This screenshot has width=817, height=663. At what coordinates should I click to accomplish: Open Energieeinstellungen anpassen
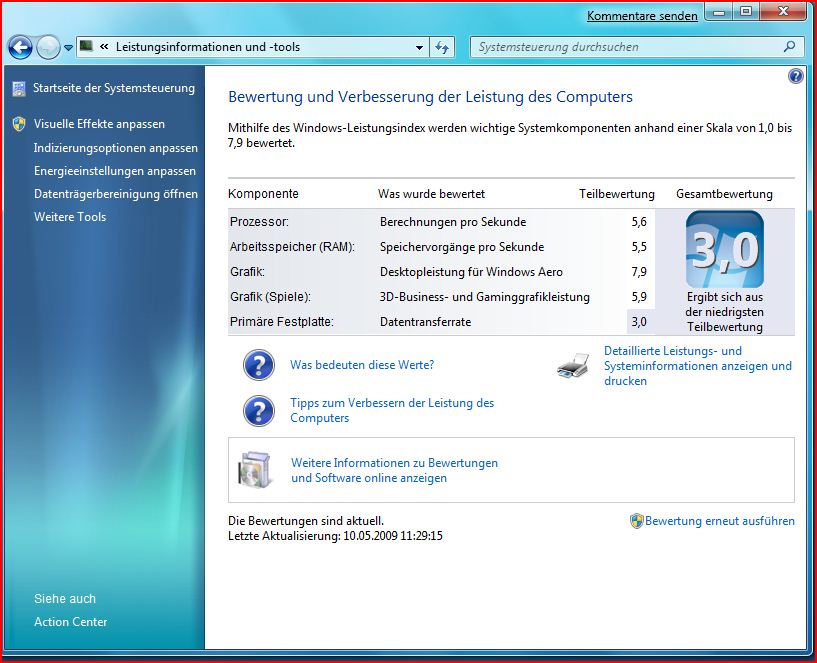coord(115,171)
